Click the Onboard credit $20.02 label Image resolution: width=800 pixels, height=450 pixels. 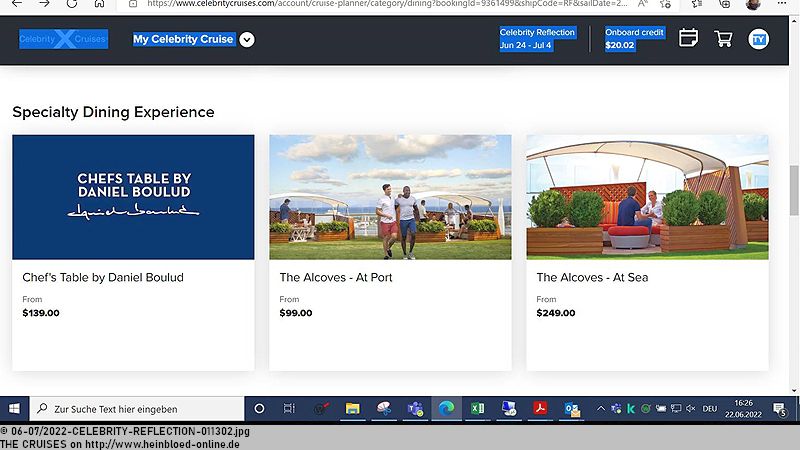634,39
